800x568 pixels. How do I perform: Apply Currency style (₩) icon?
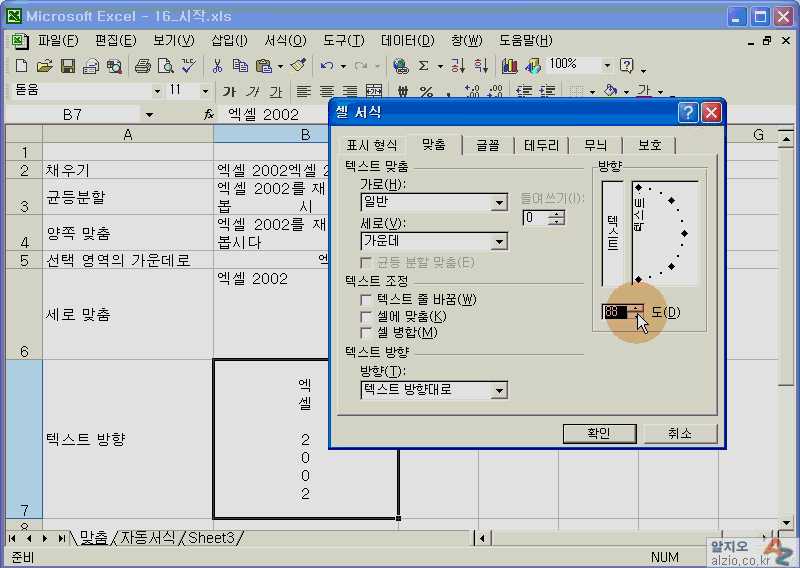pyautogui.click(x=403, y=91)
